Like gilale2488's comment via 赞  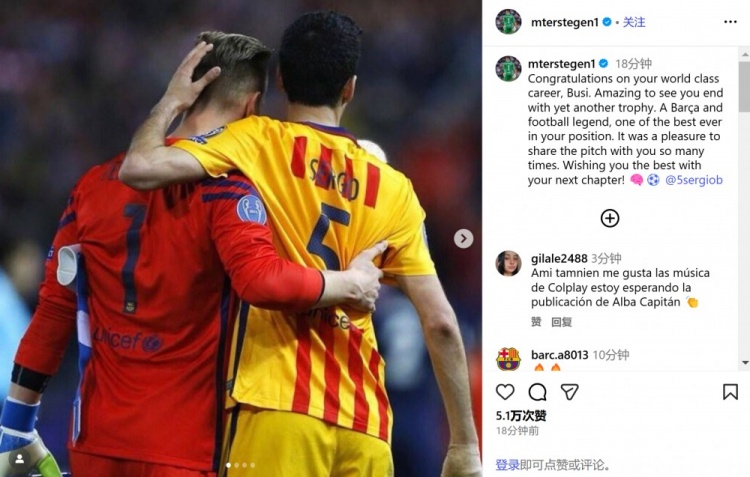click(536, 322)
